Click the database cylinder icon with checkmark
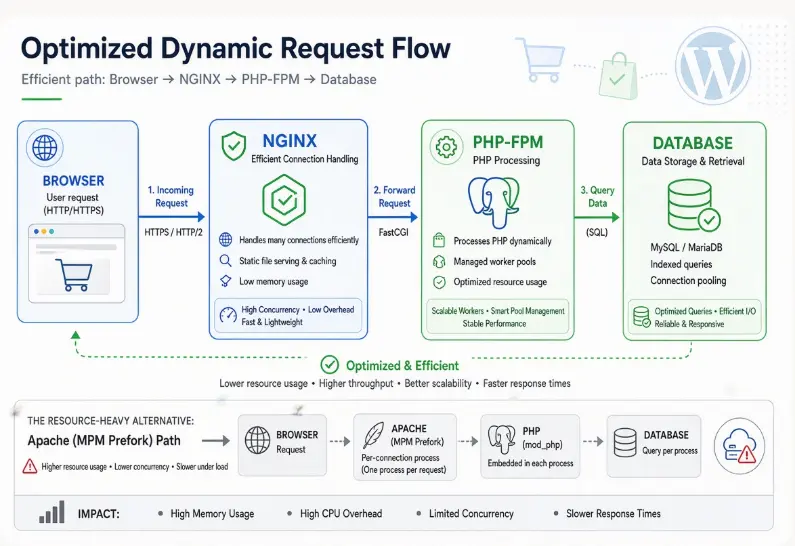Screen dimensions: 795x546 point(694,205)
